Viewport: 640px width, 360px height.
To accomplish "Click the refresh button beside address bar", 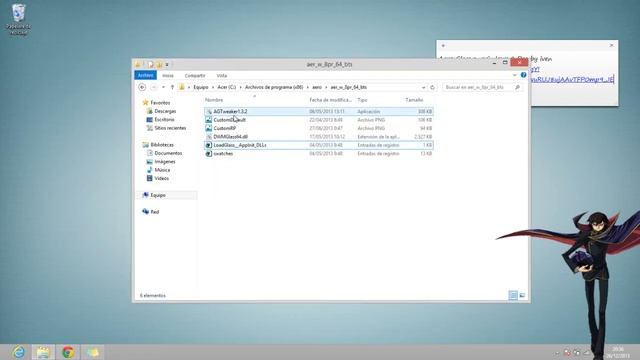I will 432,87.
